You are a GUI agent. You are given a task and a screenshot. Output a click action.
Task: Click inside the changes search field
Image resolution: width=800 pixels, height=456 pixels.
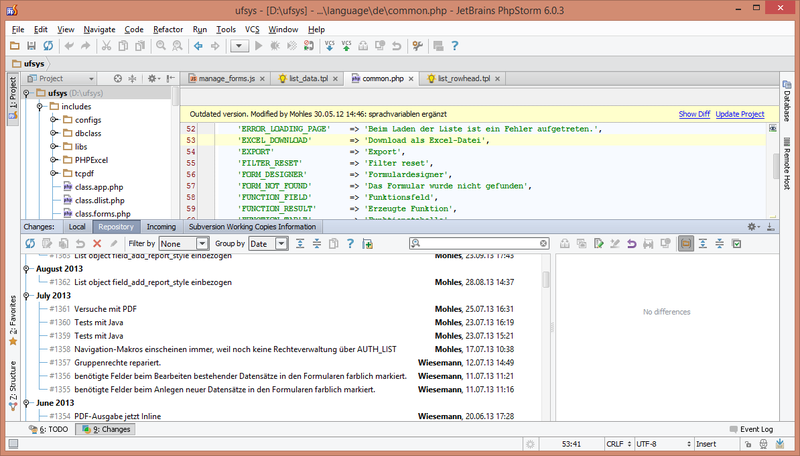(x=480, y=244)
